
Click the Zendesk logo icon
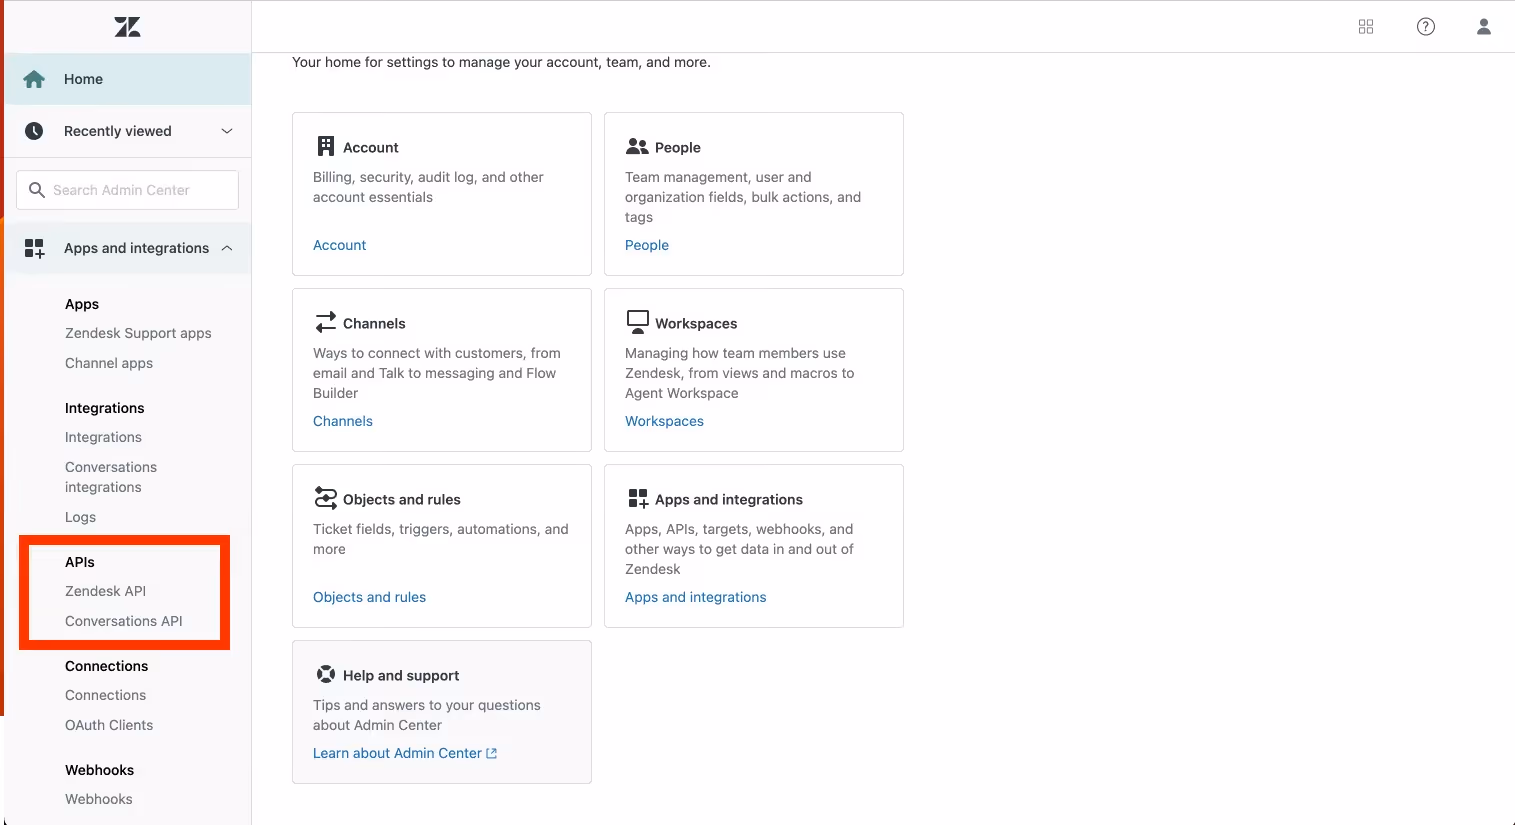tap(127, 27)
